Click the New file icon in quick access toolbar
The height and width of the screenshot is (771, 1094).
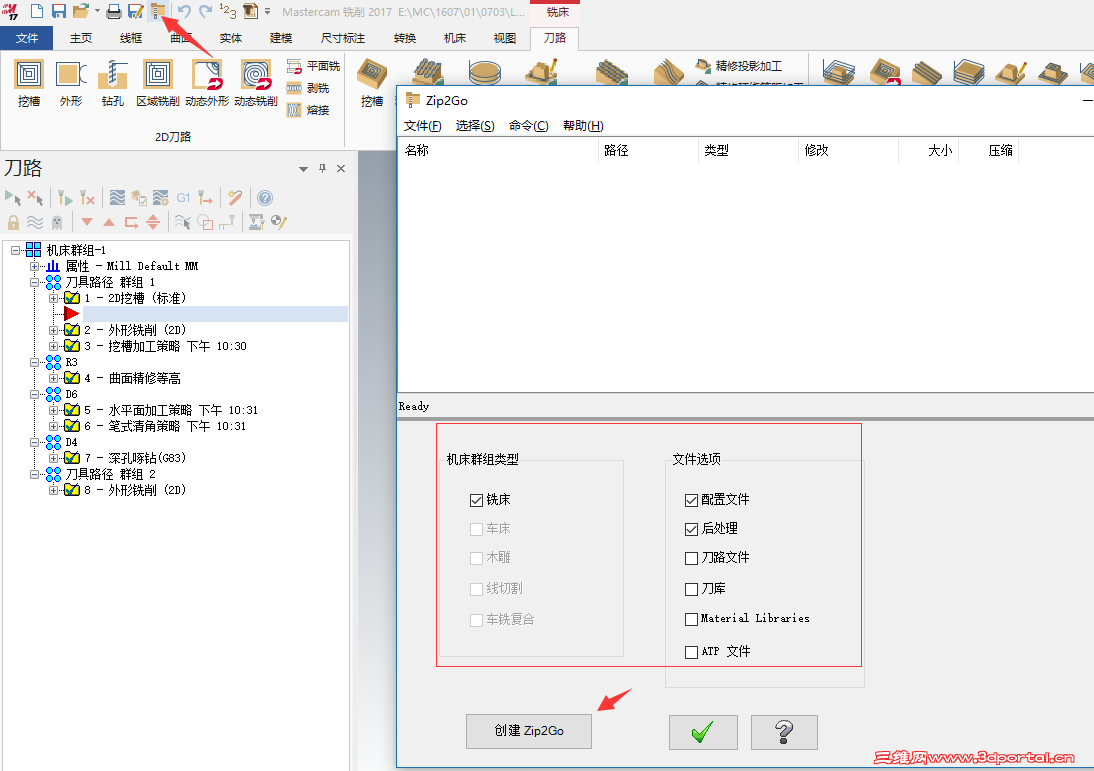click(36, 11)
